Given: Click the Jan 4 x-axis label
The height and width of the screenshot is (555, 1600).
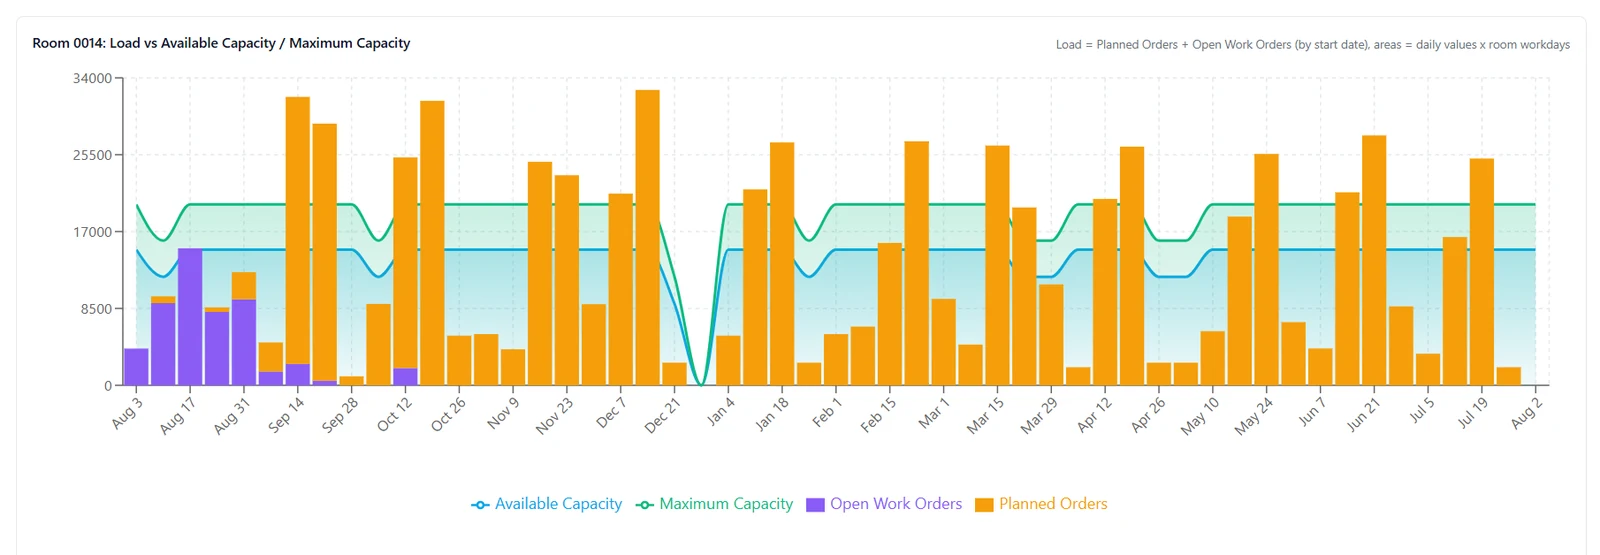Looking at the screenshot, I should pos(720,411).
